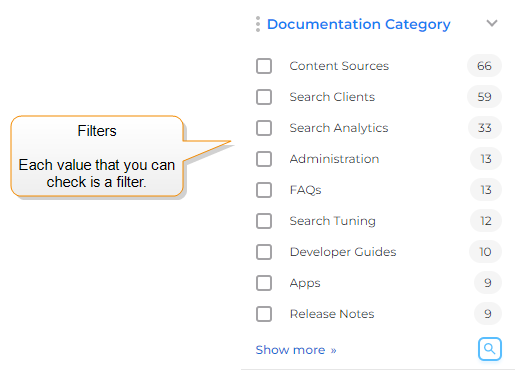The image size is (515, 370).
Task: Click the Documentation Category heading
Action: click(359, 24)
